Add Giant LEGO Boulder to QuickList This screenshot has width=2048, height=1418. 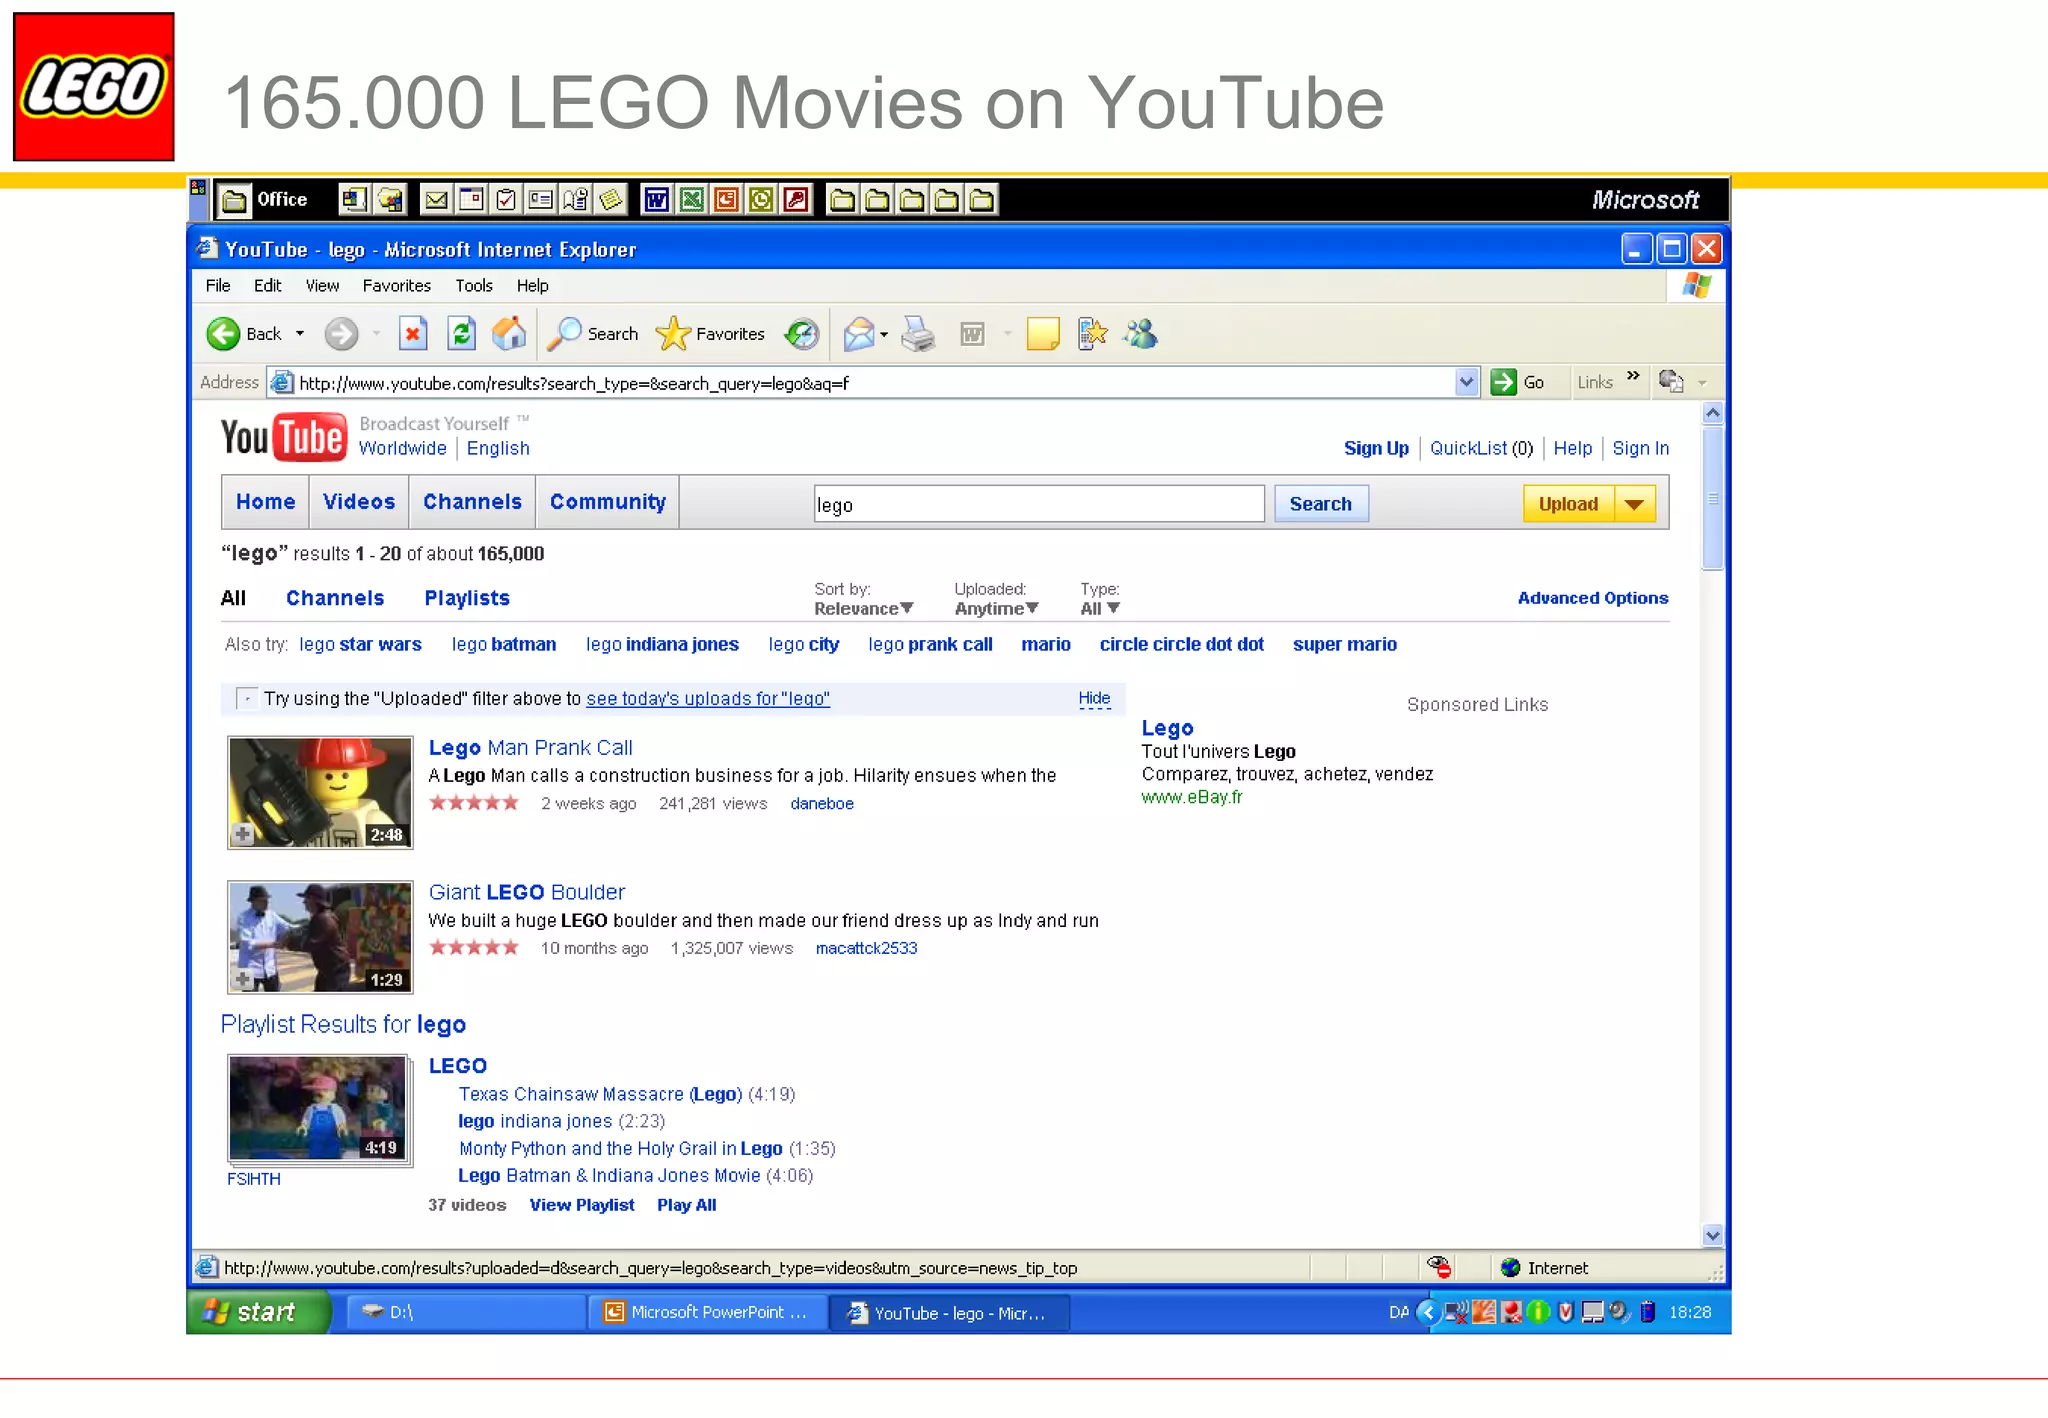(x=242, y=979)
